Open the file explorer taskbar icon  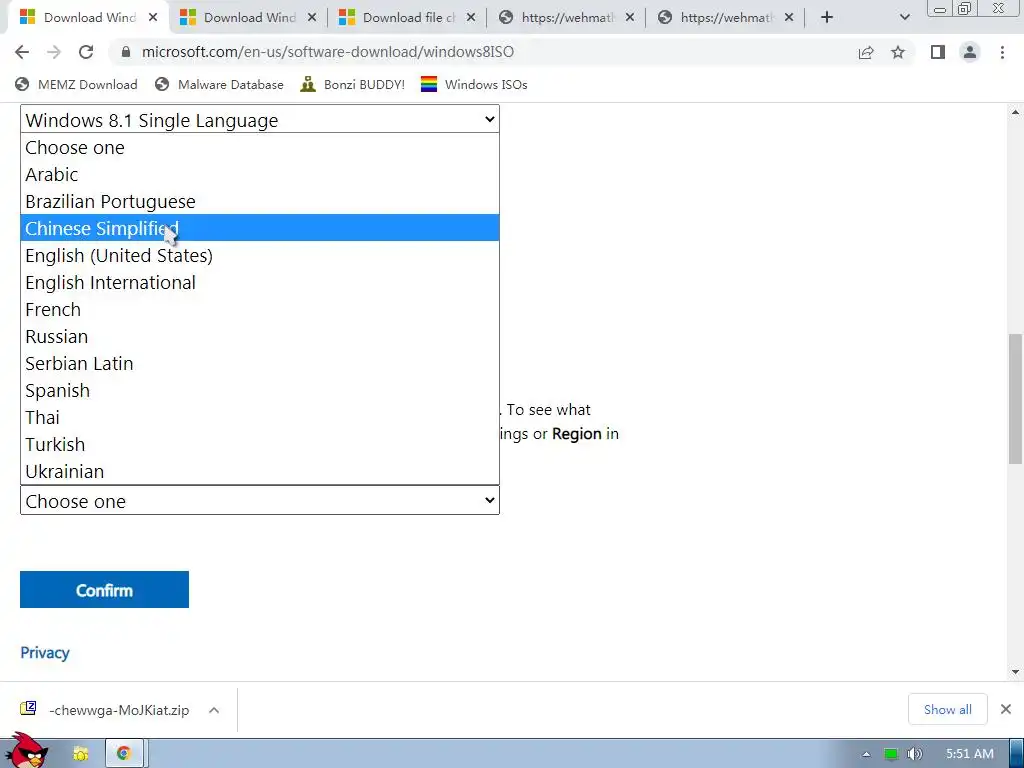point(81,754)
